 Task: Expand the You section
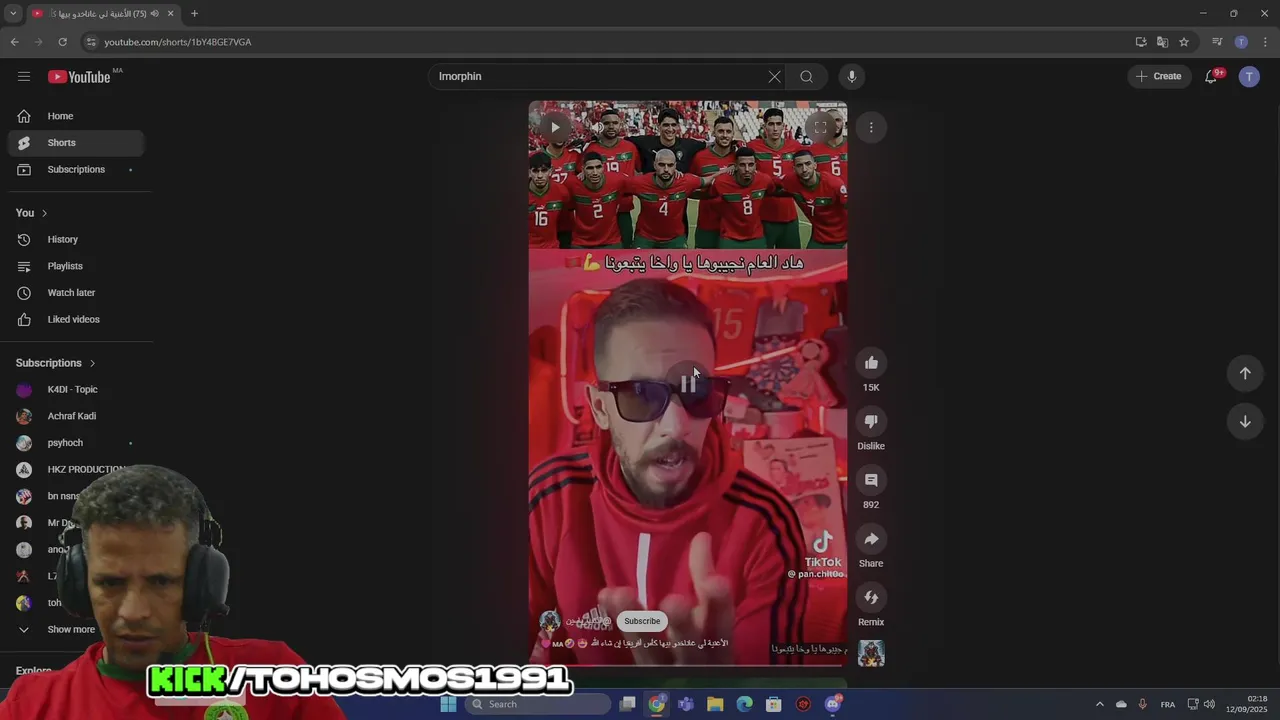click(x=32, y=213)
